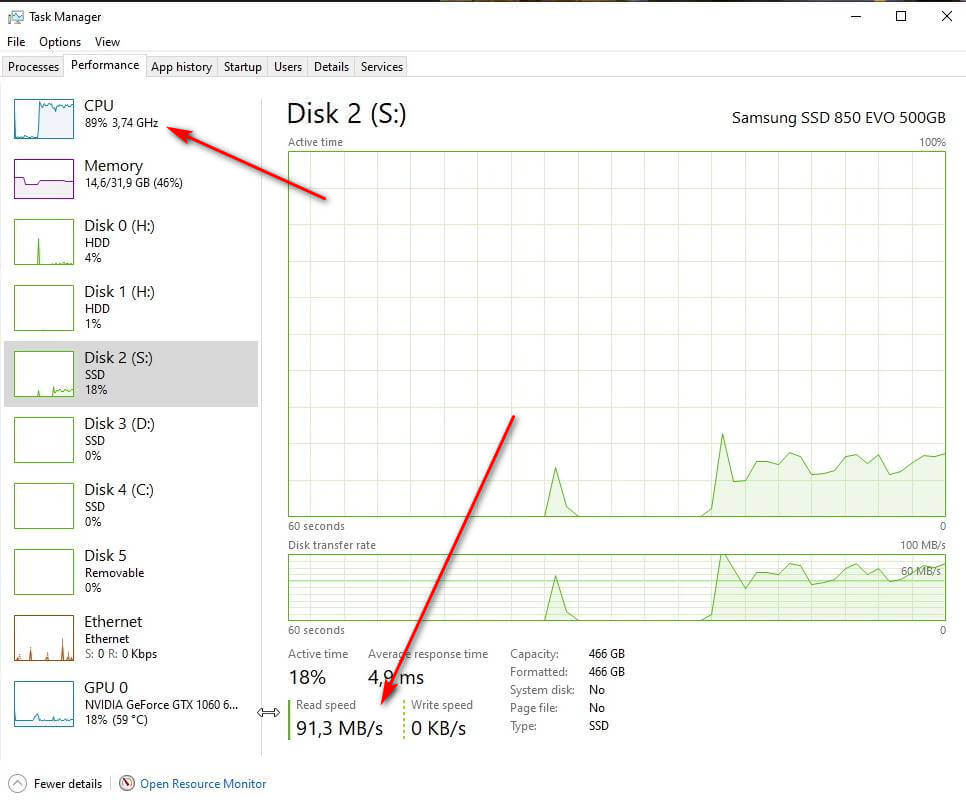Screen dimensions: 966x808
Task: Click the Capacity 466 GB value
Action: point(606,653)
